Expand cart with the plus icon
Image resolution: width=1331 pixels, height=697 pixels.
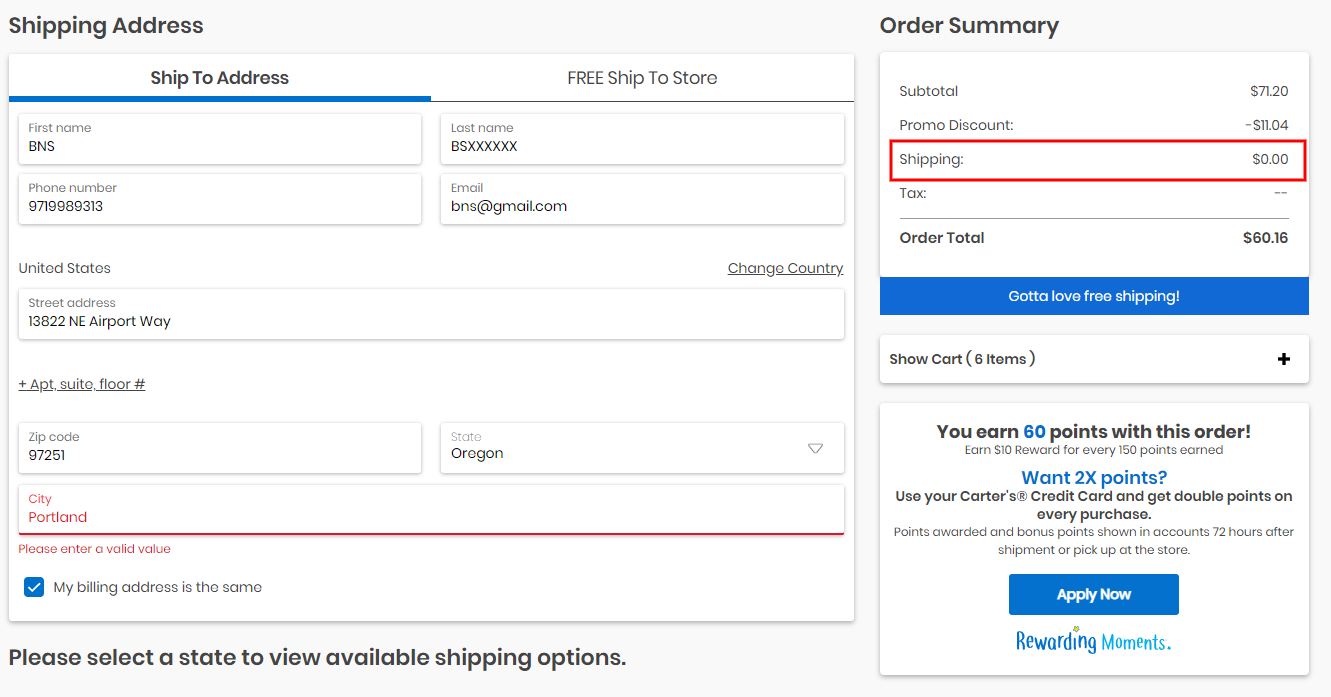[1284, 359]
